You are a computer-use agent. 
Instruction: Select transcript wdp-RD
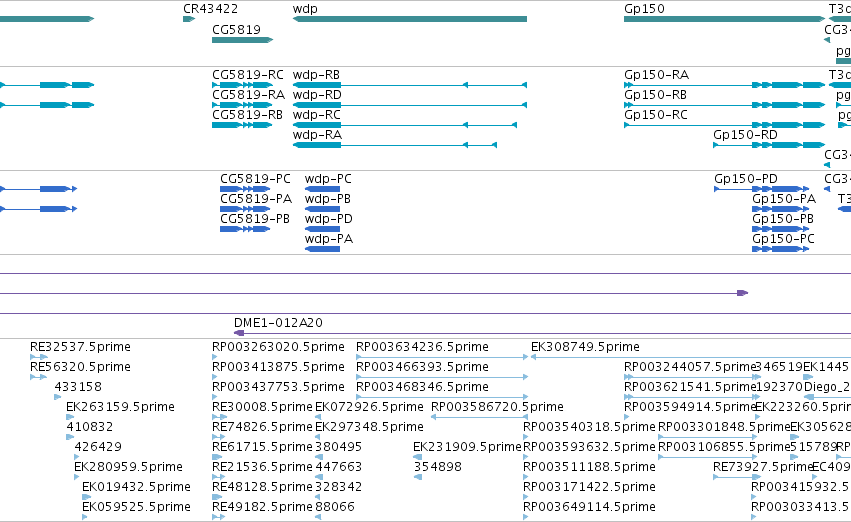tap(317, 95)
